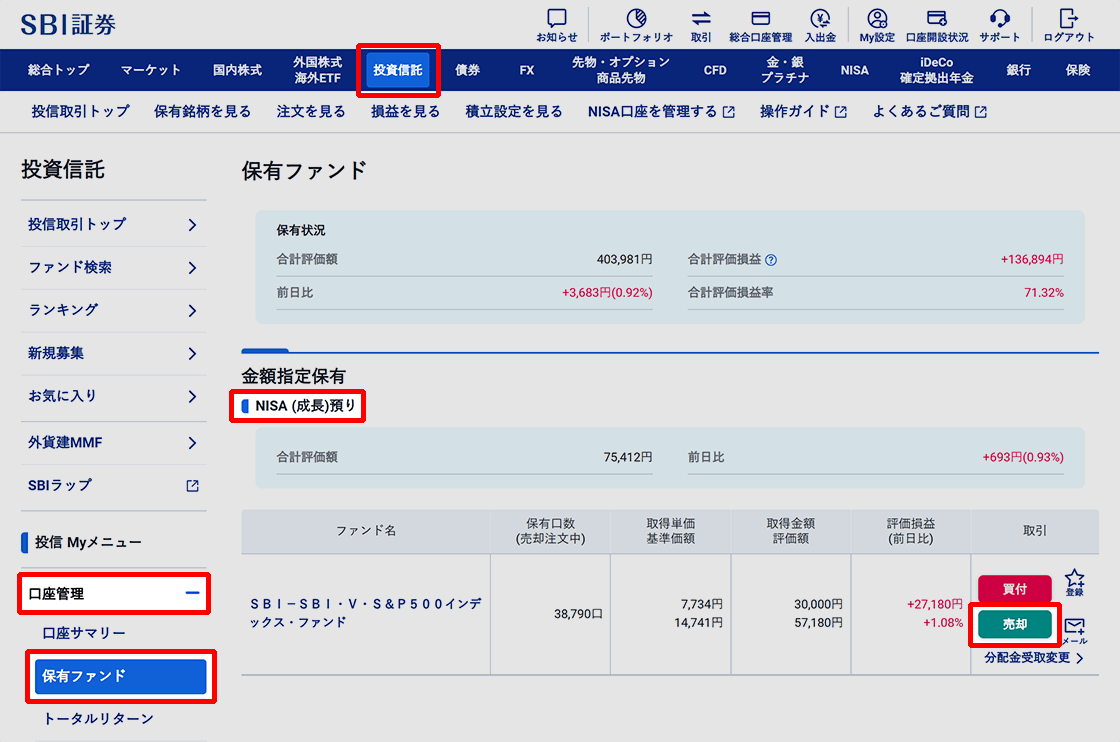Click the 評価損益 (前日比) column header
Viewport: 1120px width, 742px height.
(x=911, y=531)
